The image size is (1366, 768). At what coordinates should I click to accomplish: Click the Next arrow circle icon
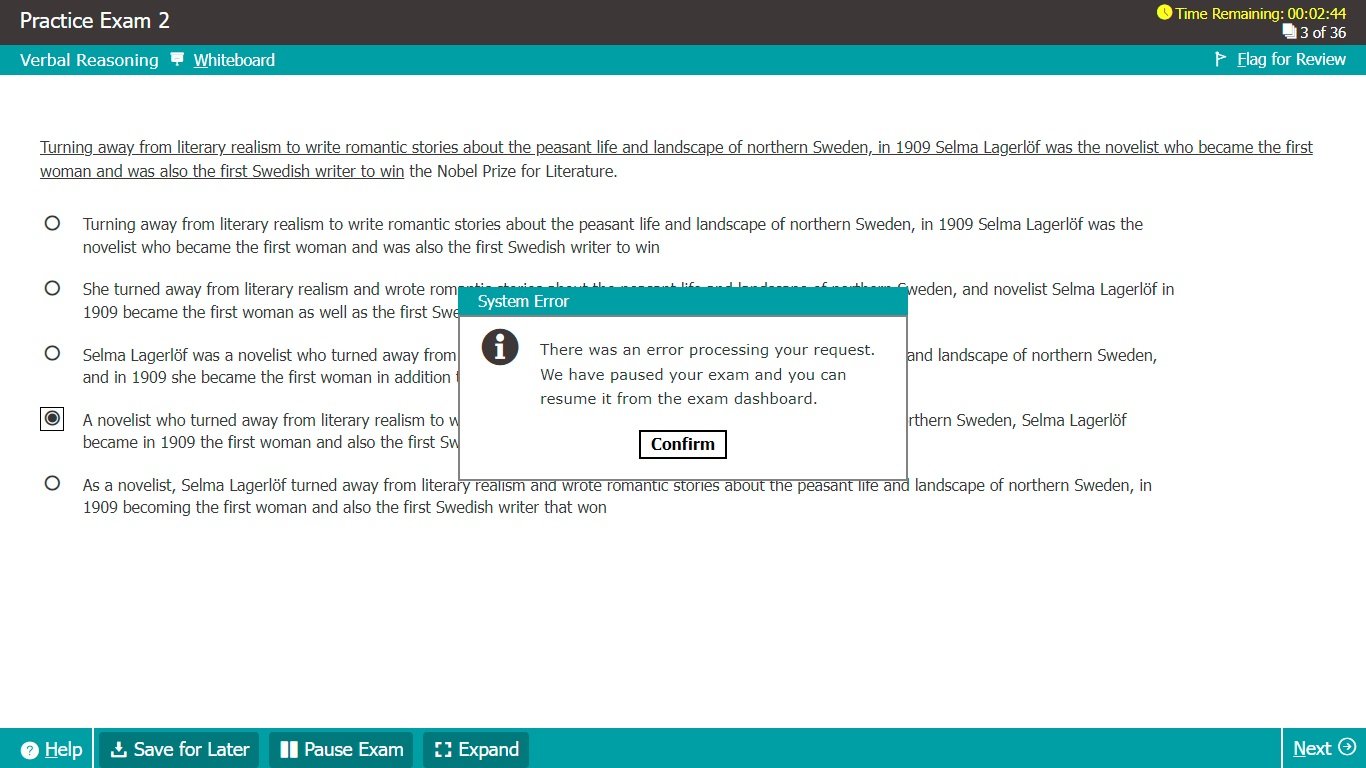point(1347,747)
